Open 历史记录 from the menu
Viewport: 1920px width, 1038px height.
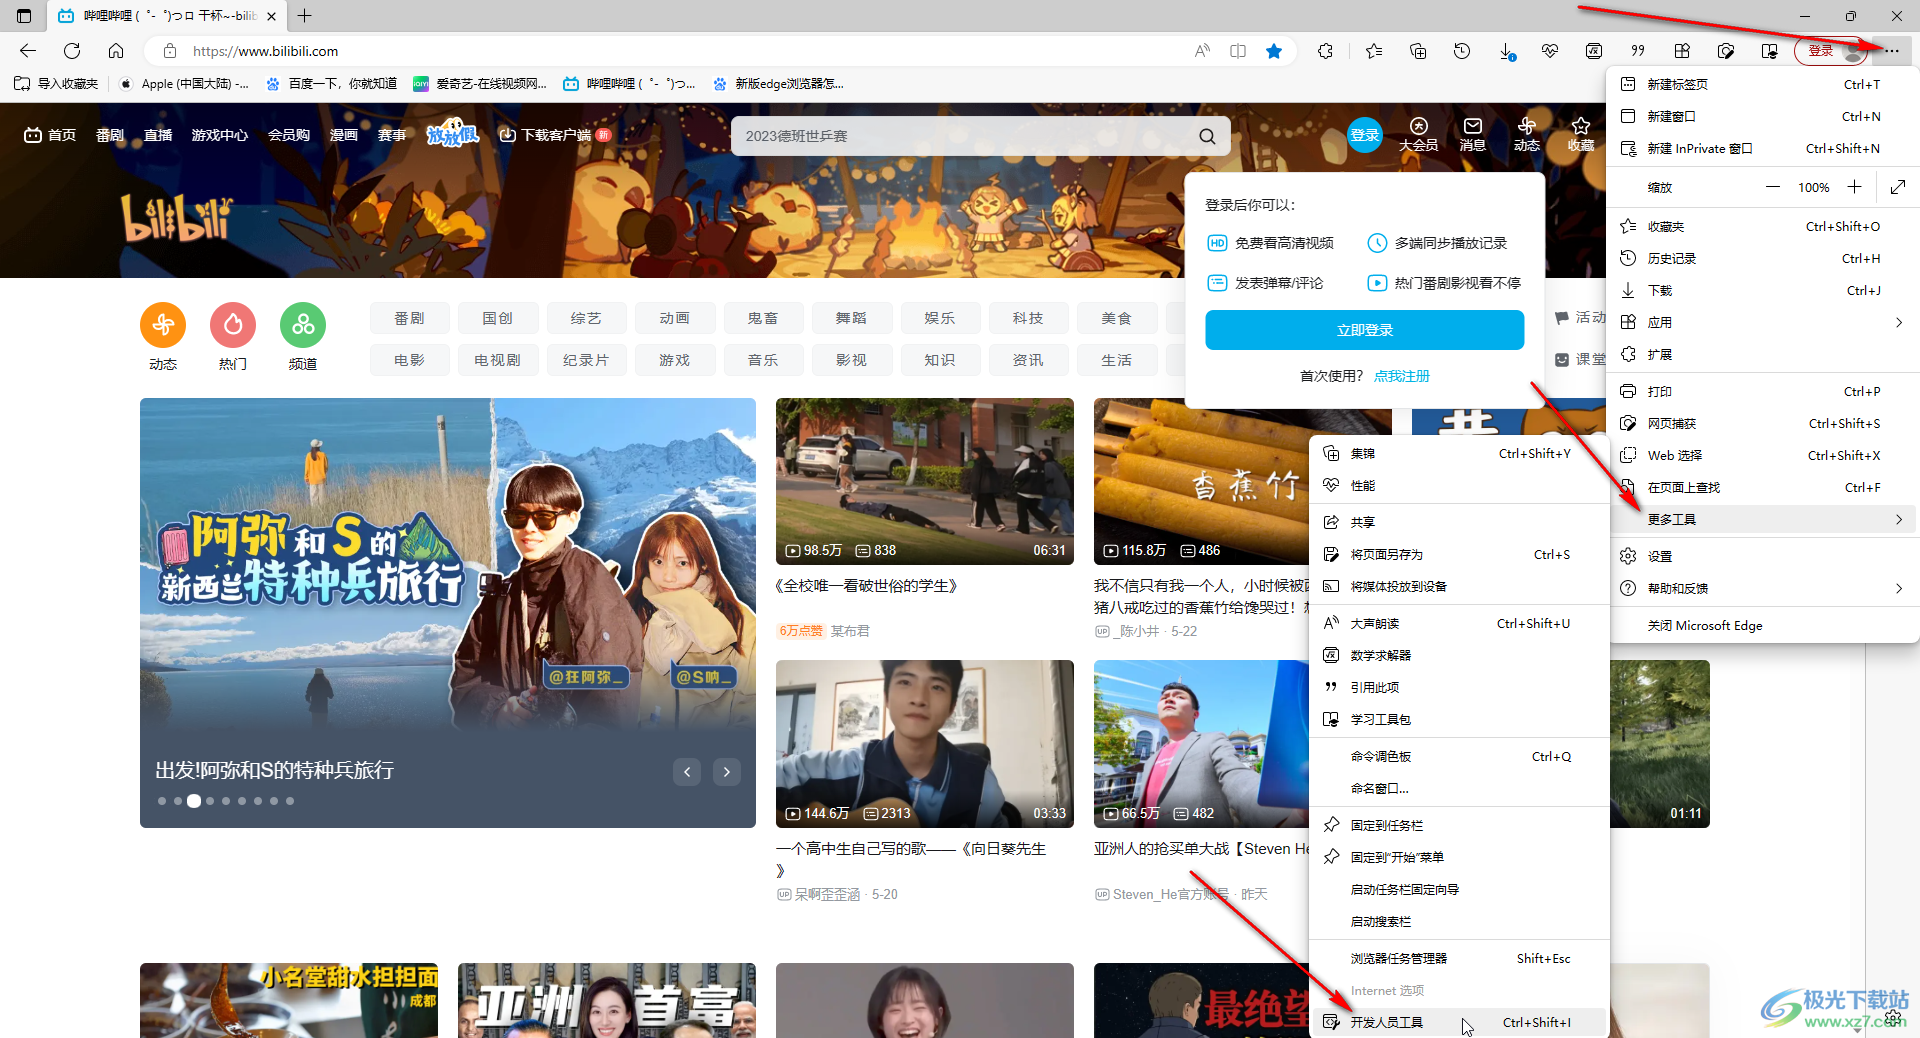[x=1764, y=258]
